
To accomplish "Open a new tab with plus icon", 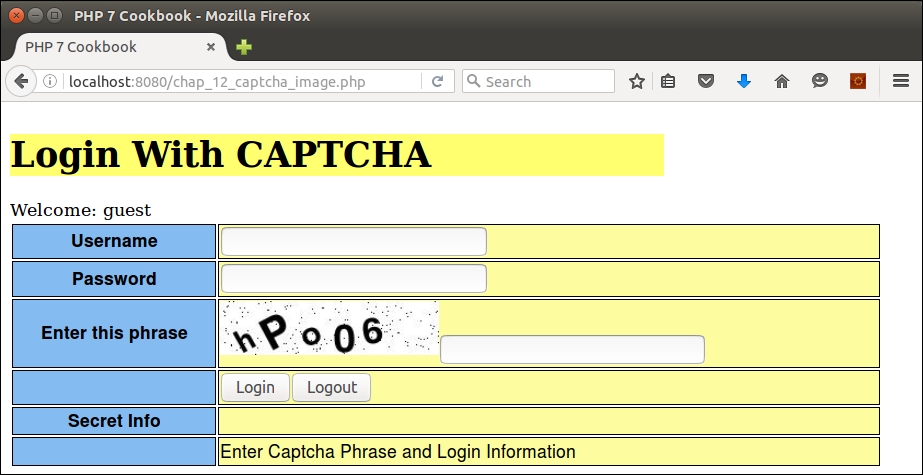I will click(x=244, y=47).
